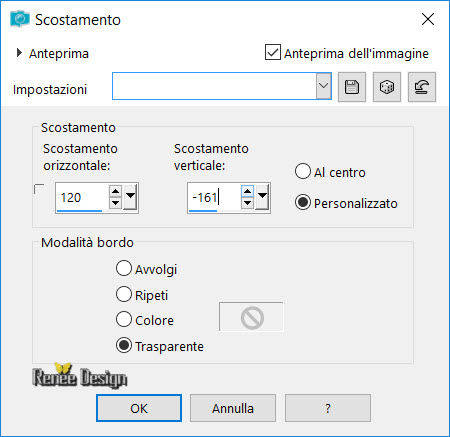Screen dimensions: 450x437
Task: Click the Scostamento app icon in title bar
Action: pos(20,19)
